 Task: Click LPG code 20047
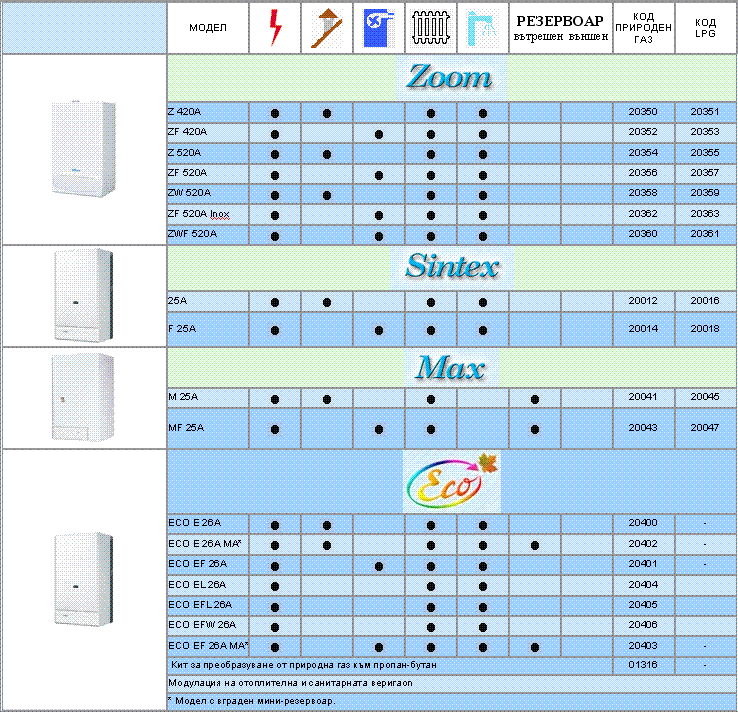[705, 428]
